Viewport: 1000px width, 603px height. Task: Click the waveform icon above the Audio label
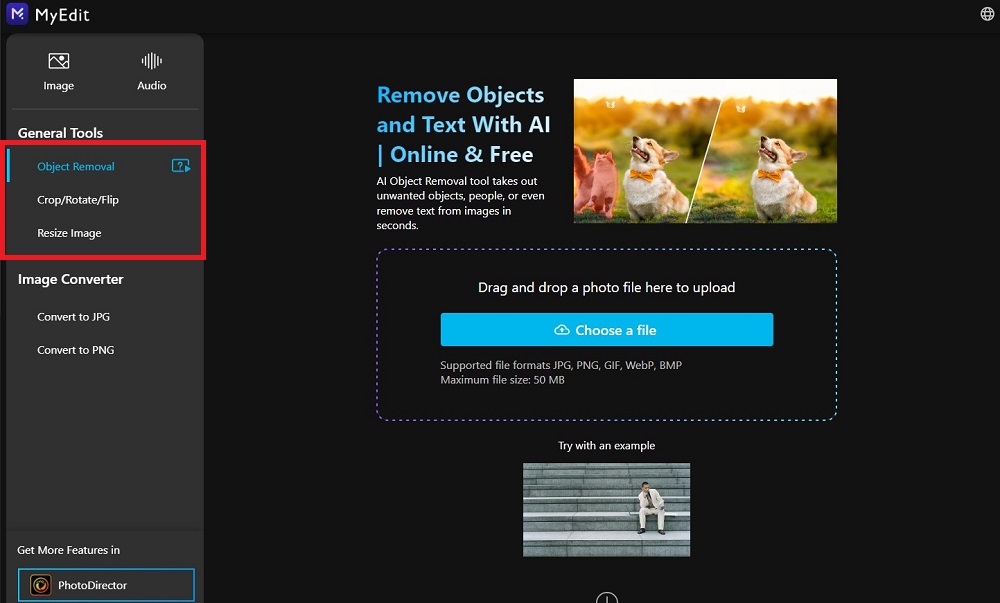(x=151, y=60)
